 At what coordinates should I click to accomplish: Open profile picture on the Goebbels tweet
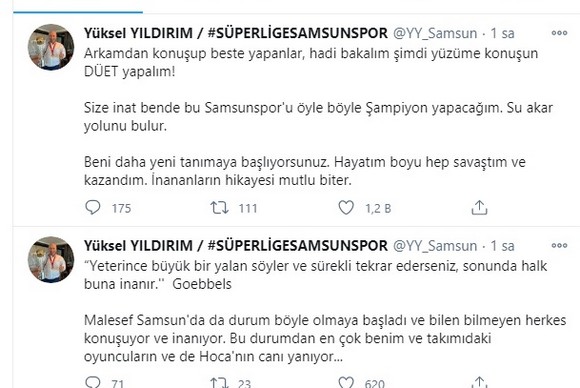pyautogui.click(x=51, y=259)
